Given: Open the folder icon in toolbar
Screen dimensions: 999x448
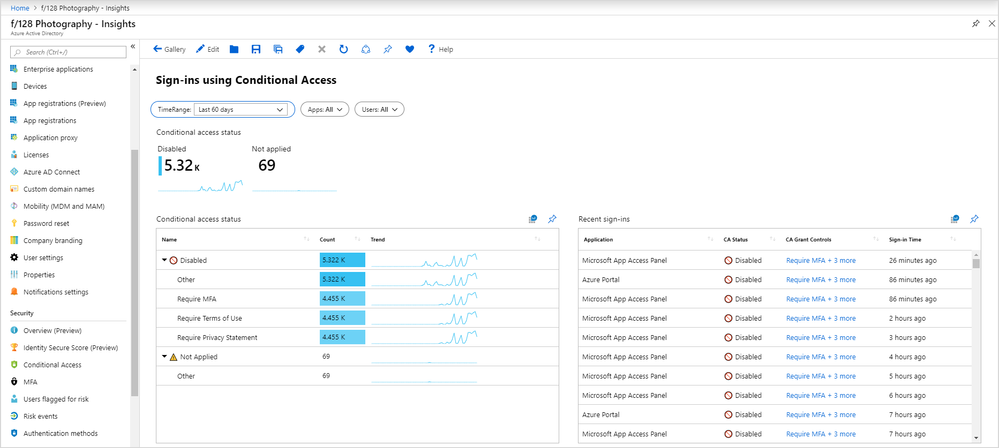Looking at the screenshot, I should coord(234,49).
